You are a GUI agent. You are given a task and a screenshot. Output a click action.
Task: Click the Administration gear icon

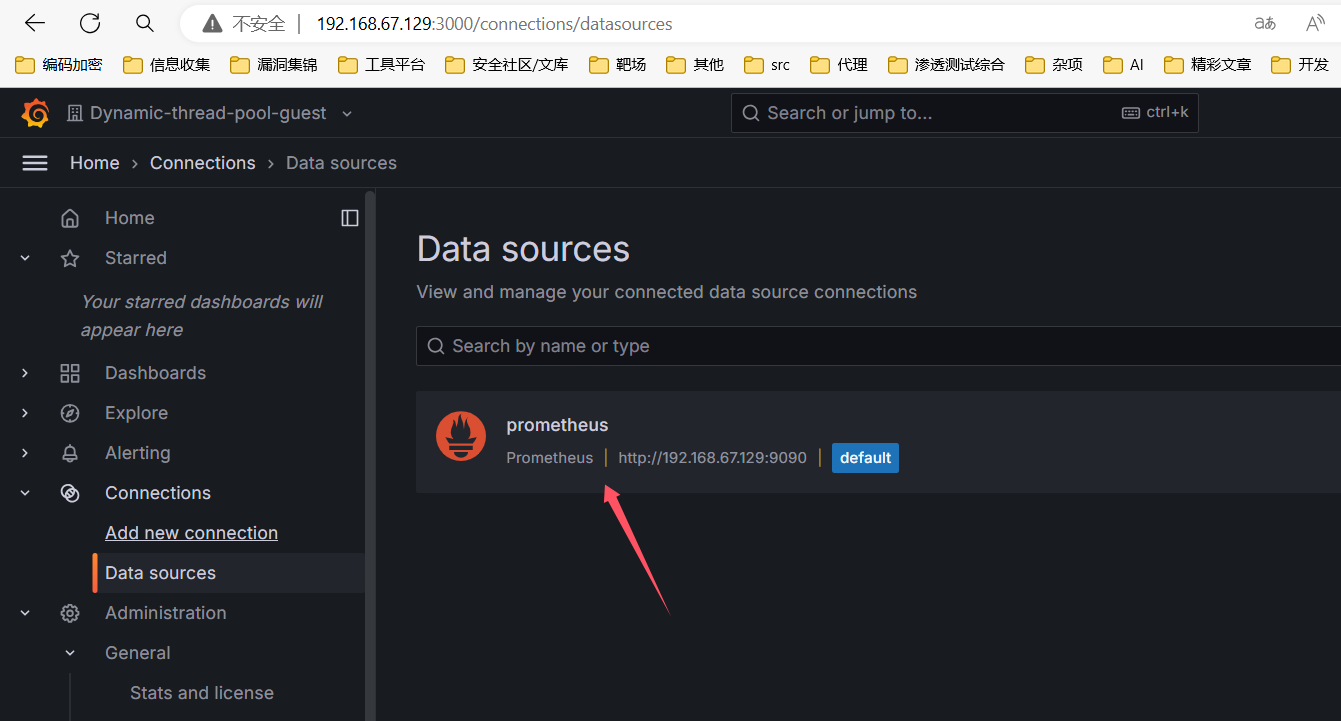tap(70, 613)
